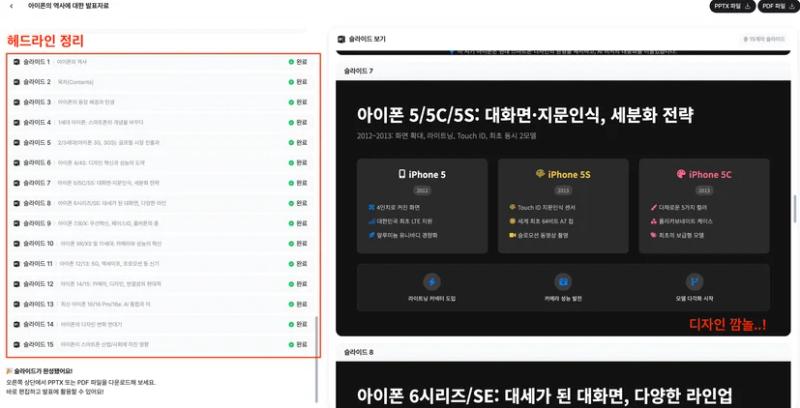Click the green 완료 check on 슬라이드 5
The width and height of the screenshot is (800, 408).
click(x=291, y=142)
